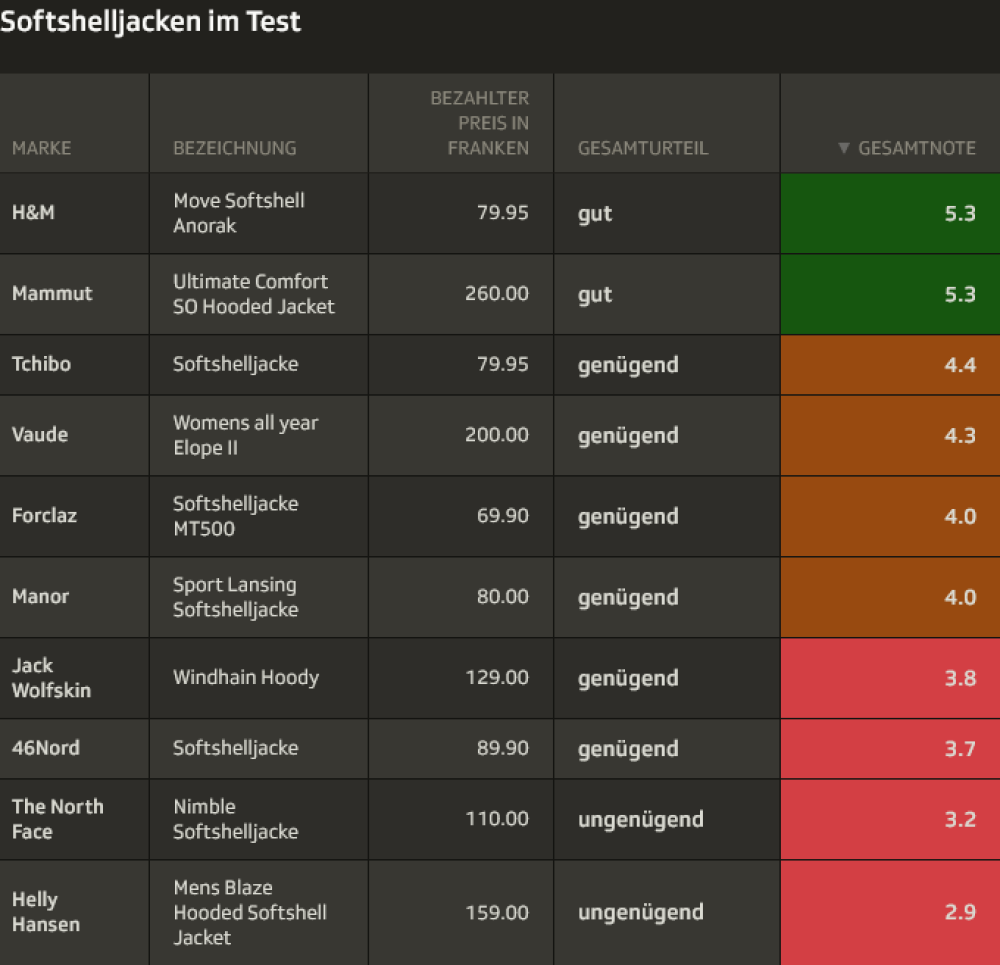Sort by Bezeichnung column header
This screenshot has height=965, width=1000.
(235, 148)
